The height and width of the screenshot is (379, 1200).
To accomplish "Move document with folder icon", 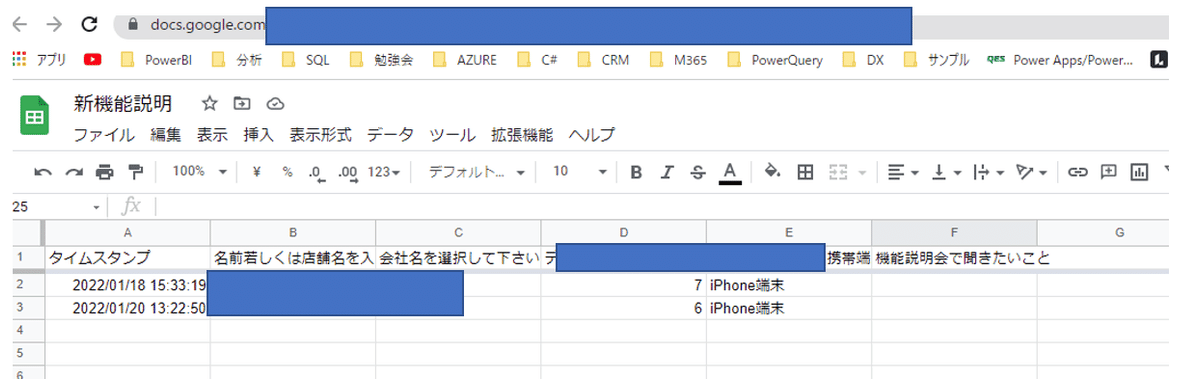I will coord(241,103).
